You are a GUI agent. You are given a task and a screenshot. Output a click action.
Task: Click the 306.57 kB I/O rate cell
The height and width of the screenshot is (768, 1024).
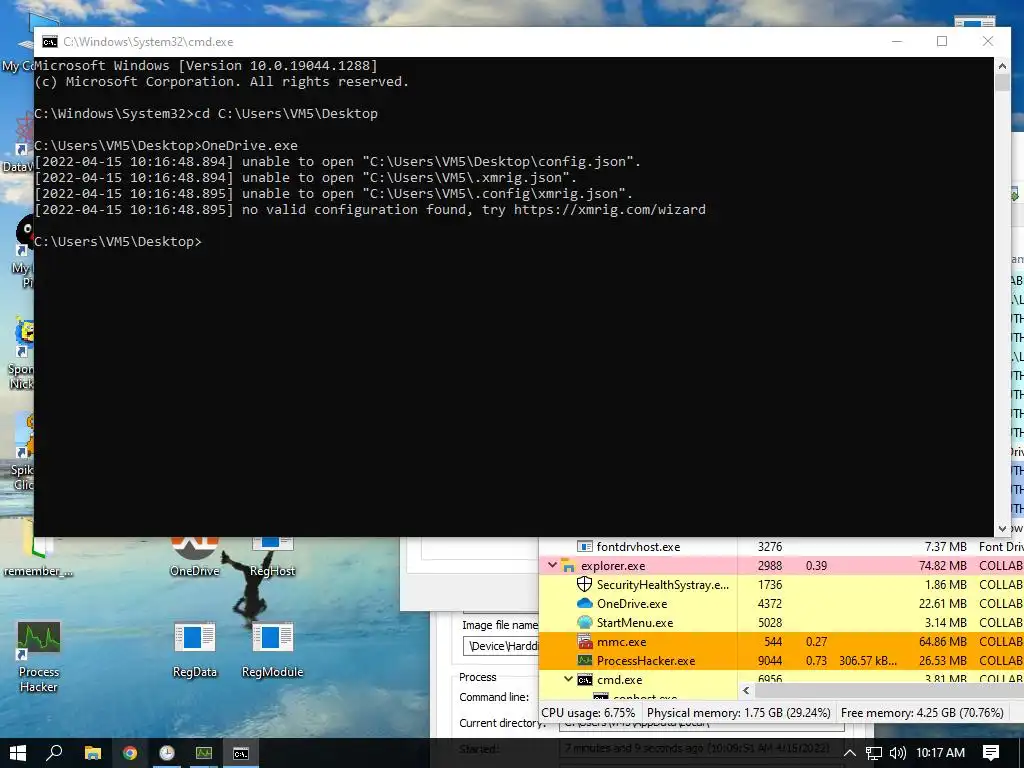coord(868,660)
